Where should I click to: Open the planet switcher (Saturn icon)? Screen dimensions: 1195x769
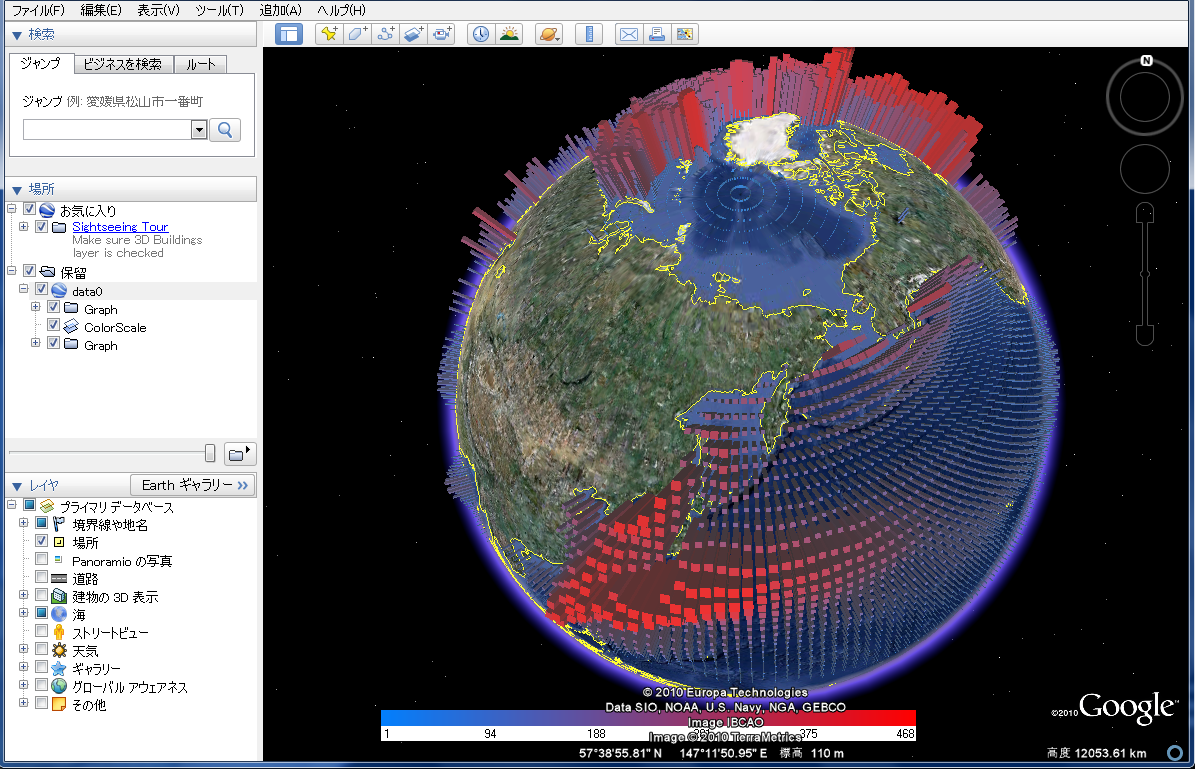(x=549, y=34)
